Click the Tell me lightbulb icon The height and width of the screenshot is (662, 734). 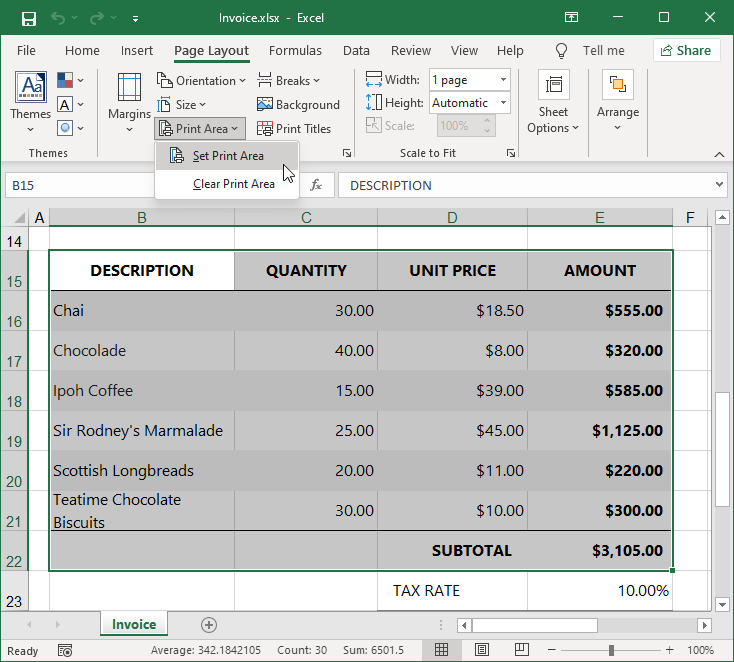pyautogui.click(x=562, y=51)
